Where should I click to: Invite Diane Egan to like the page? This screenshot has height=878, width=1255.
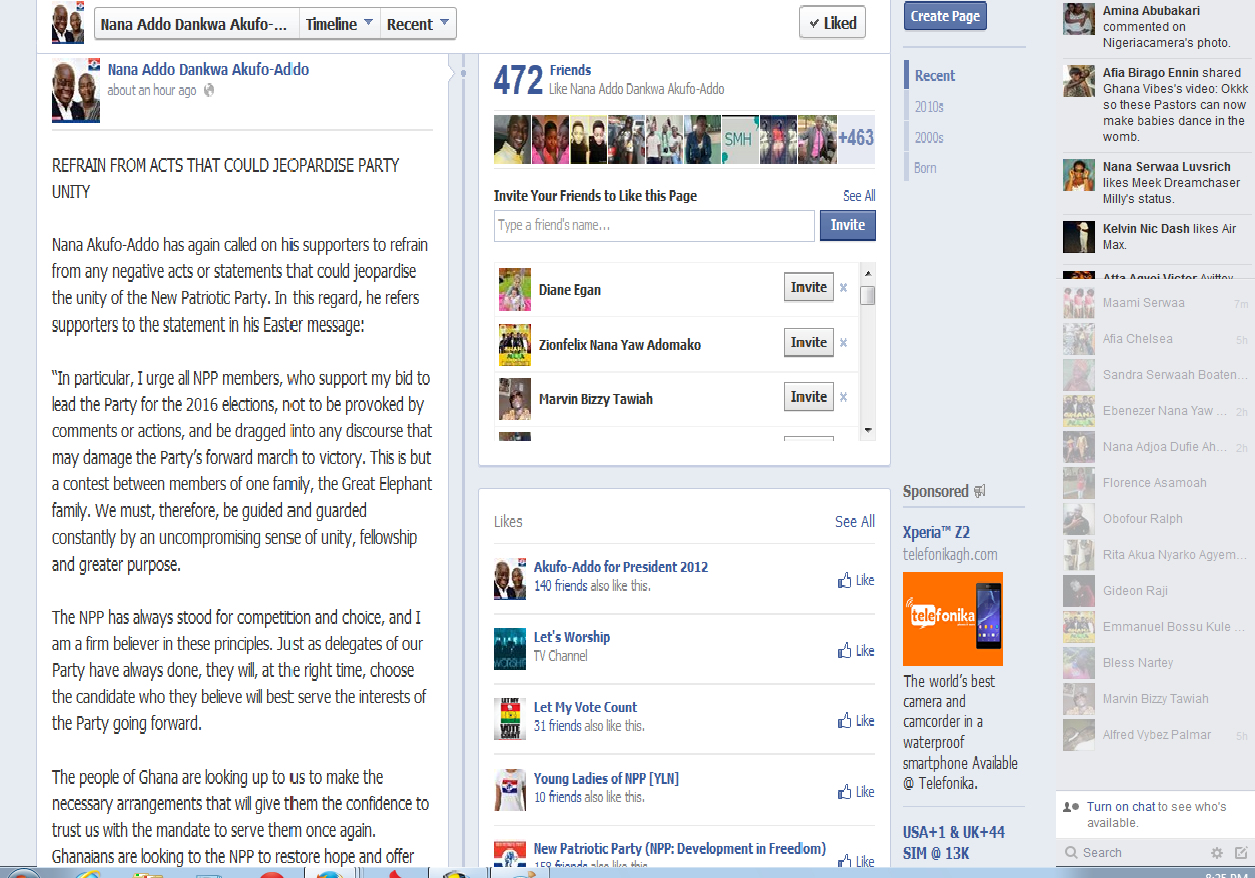click(x=809, y=287)
